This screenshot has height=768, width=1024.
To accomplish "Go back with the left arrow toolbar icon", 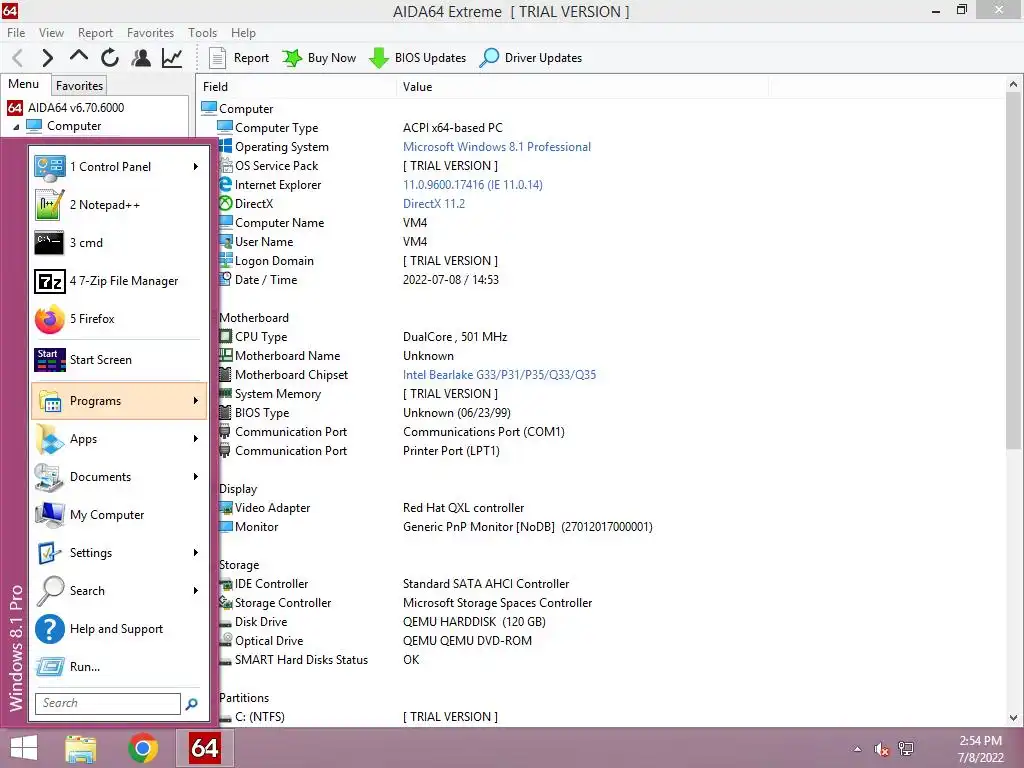I will point(18,58).
